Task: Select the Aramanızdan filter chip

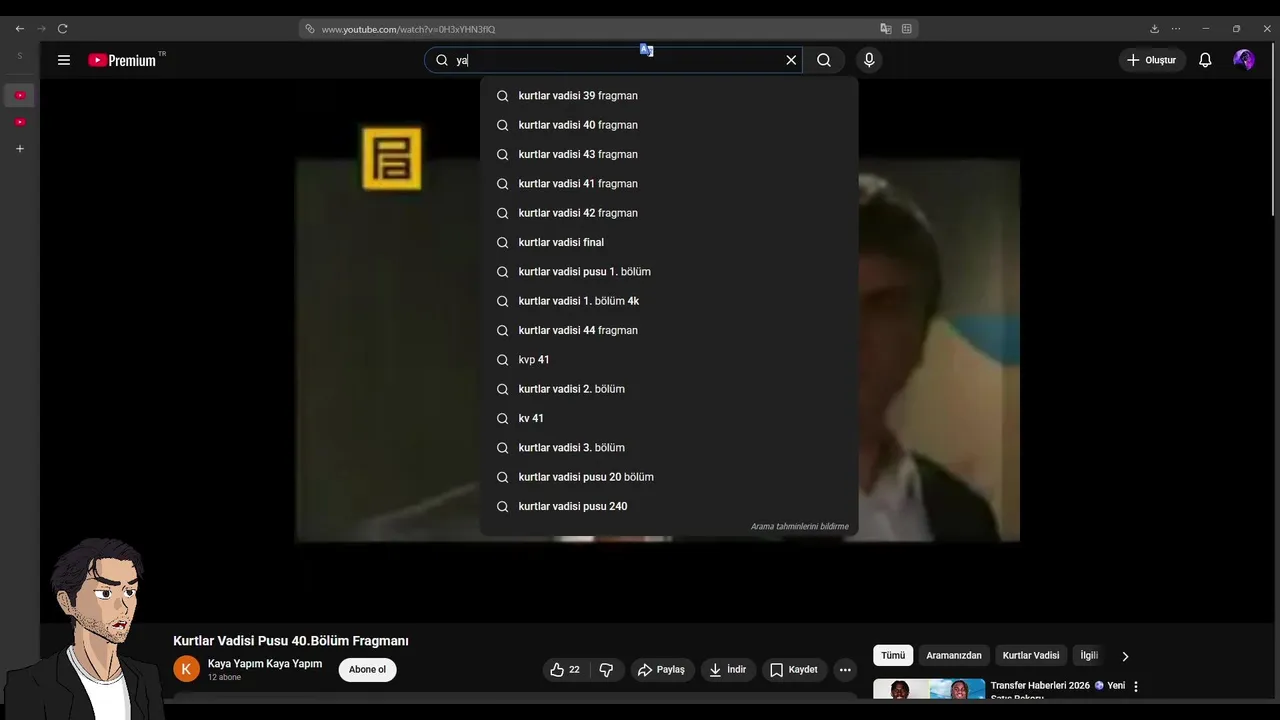Action: pyautogui.click(x=954, y=656)
